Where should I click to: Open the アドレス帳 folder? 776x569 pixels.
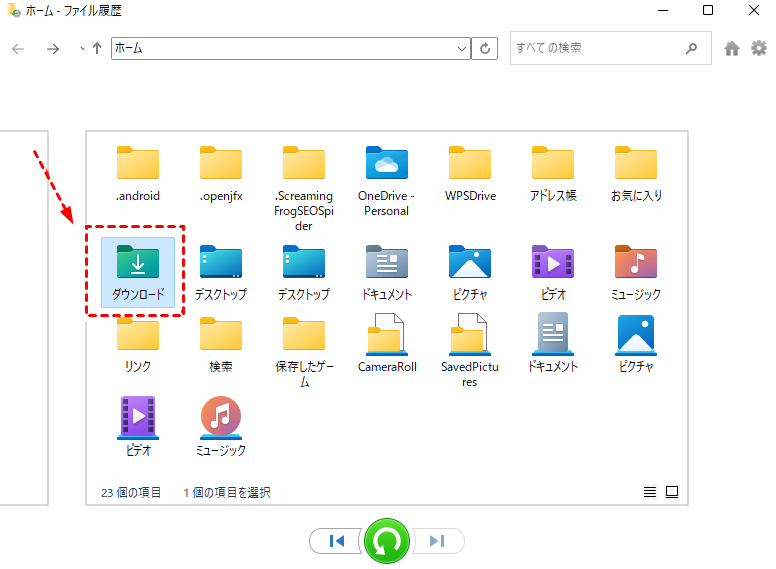pyautogui.click(x=553, y=174)
